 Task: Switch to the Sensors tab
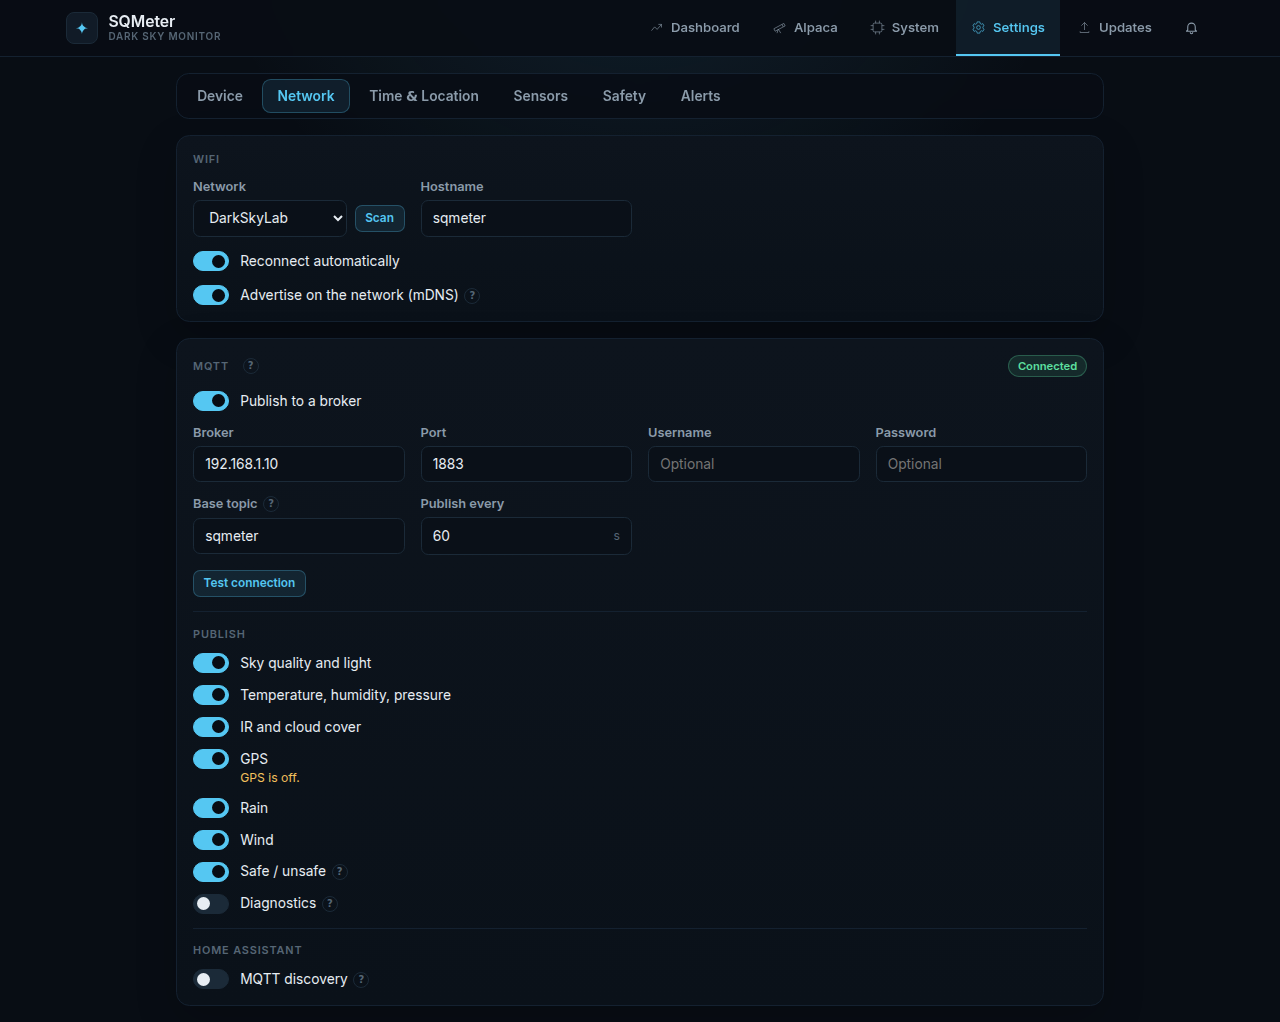click(x=541, y=96)
